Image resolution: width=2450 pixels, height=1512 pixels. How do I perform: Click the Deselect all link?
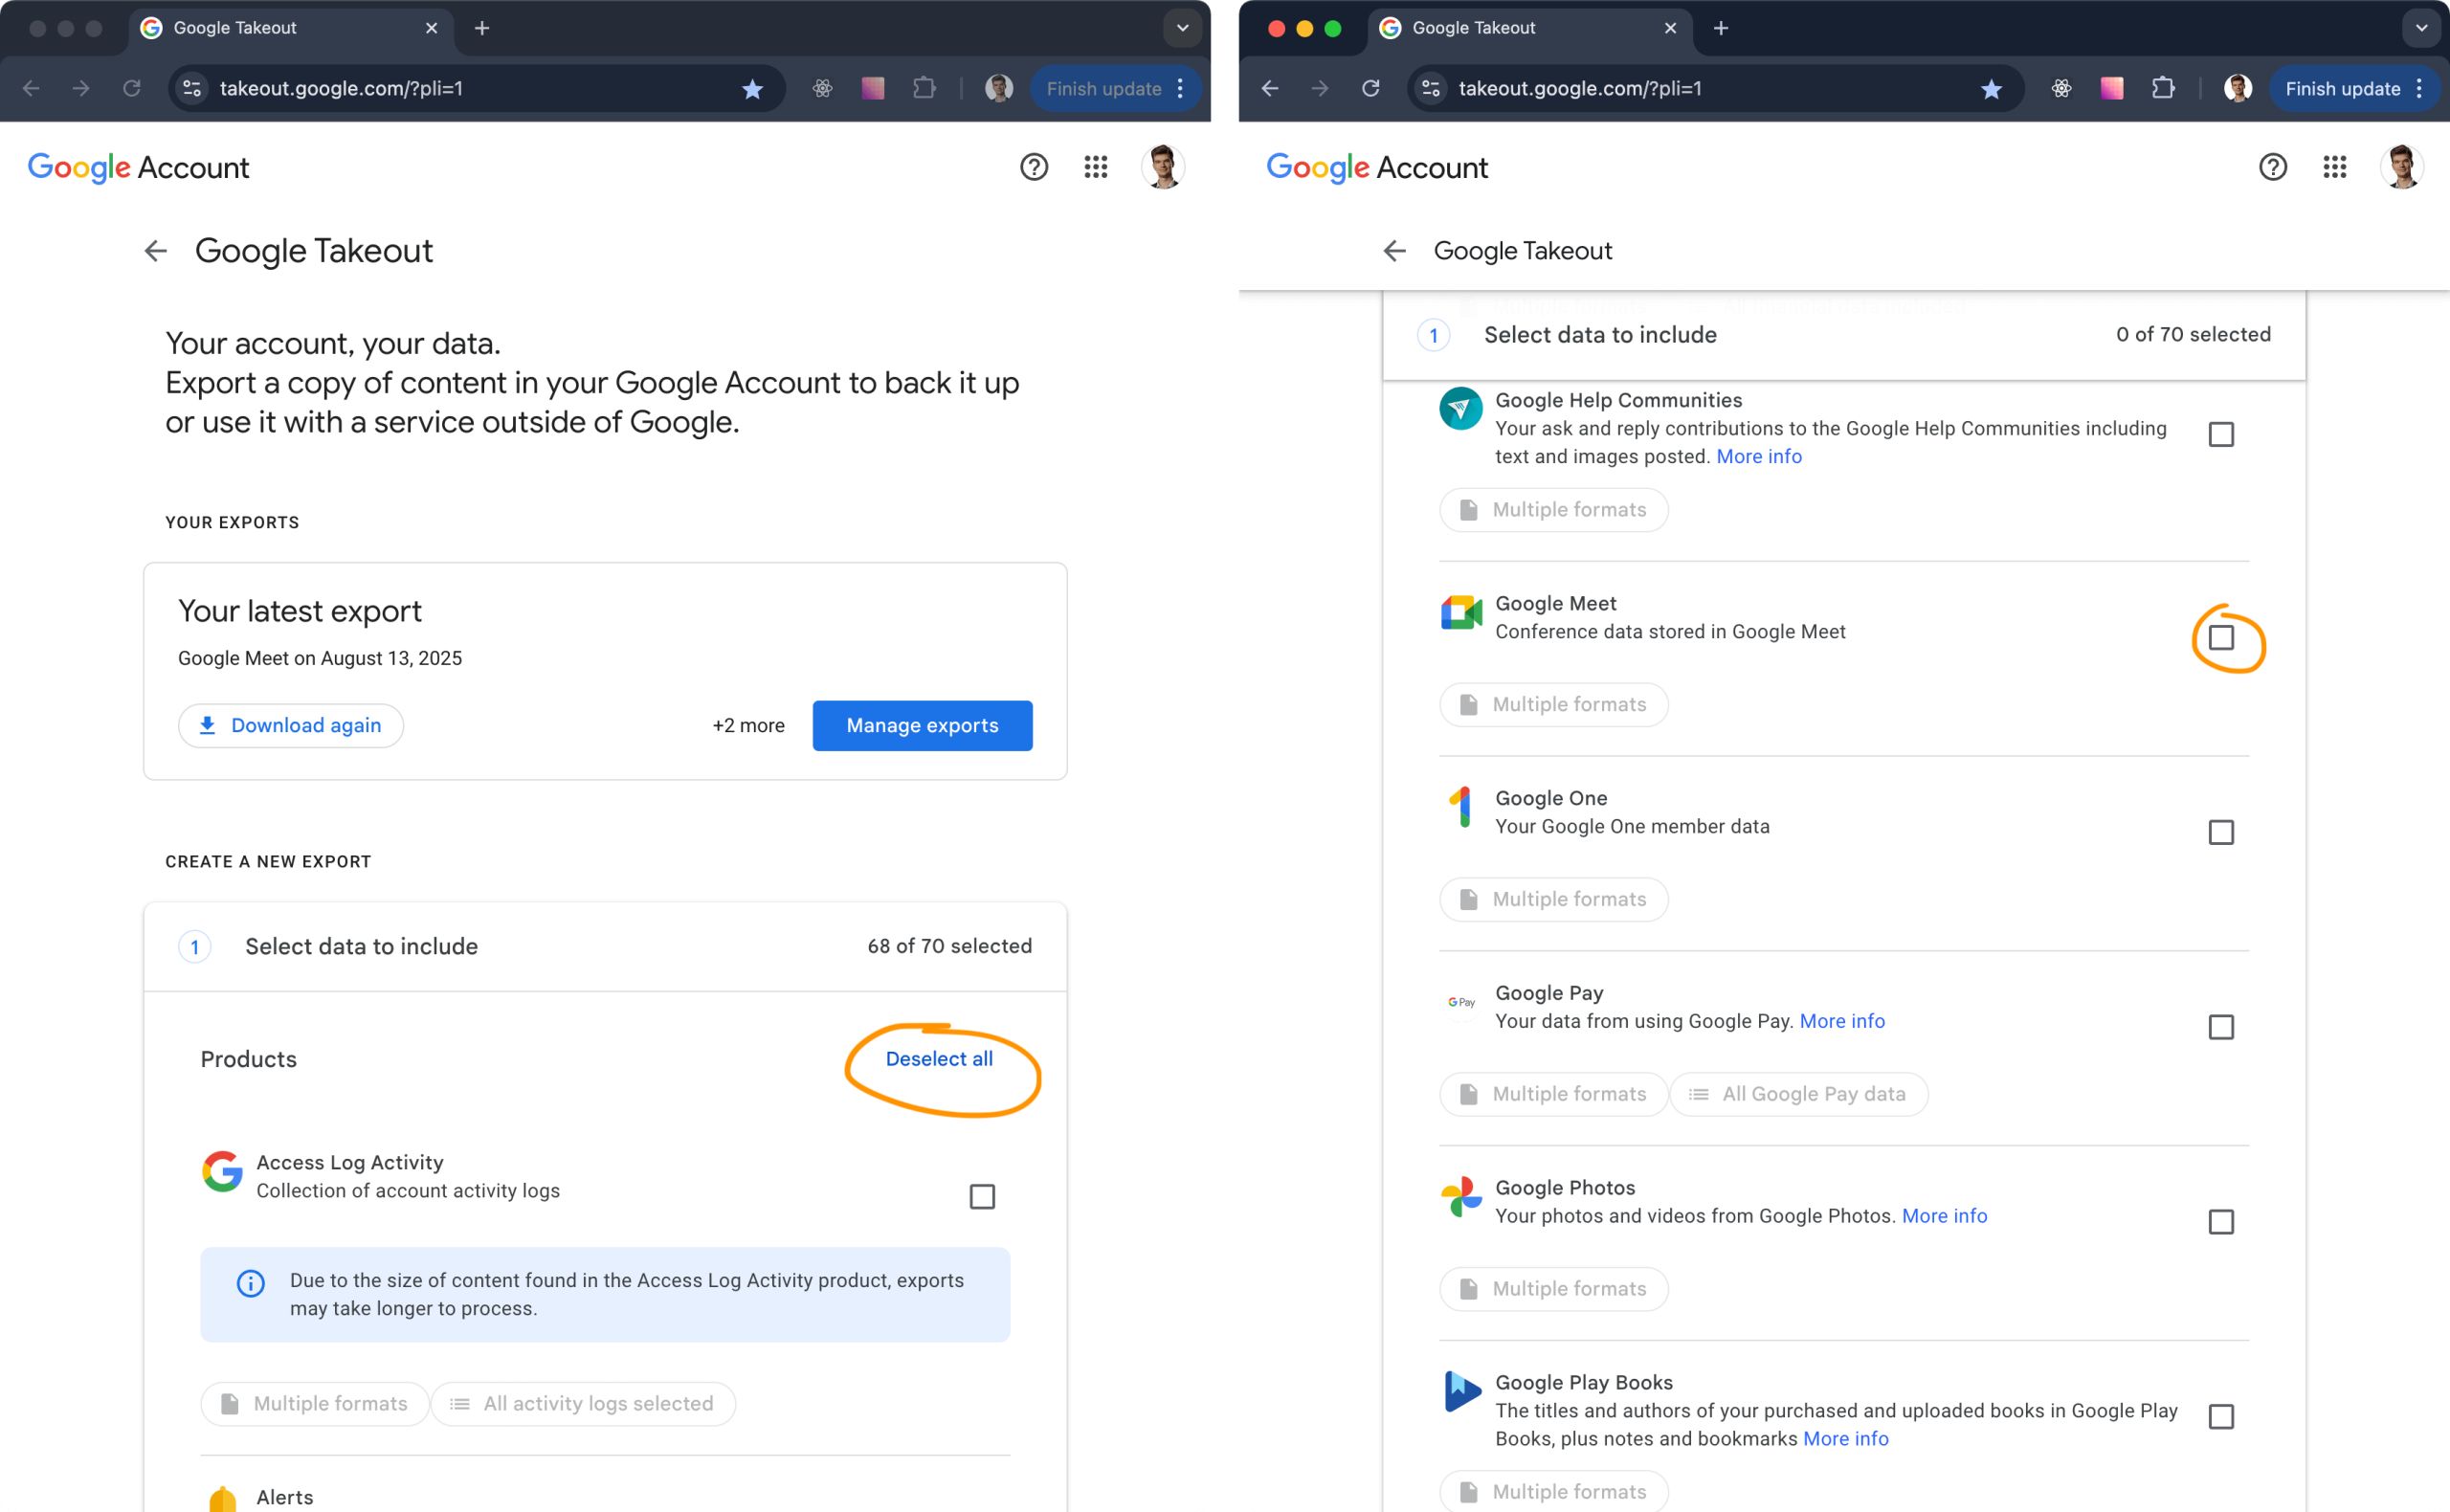[938, 1059]
